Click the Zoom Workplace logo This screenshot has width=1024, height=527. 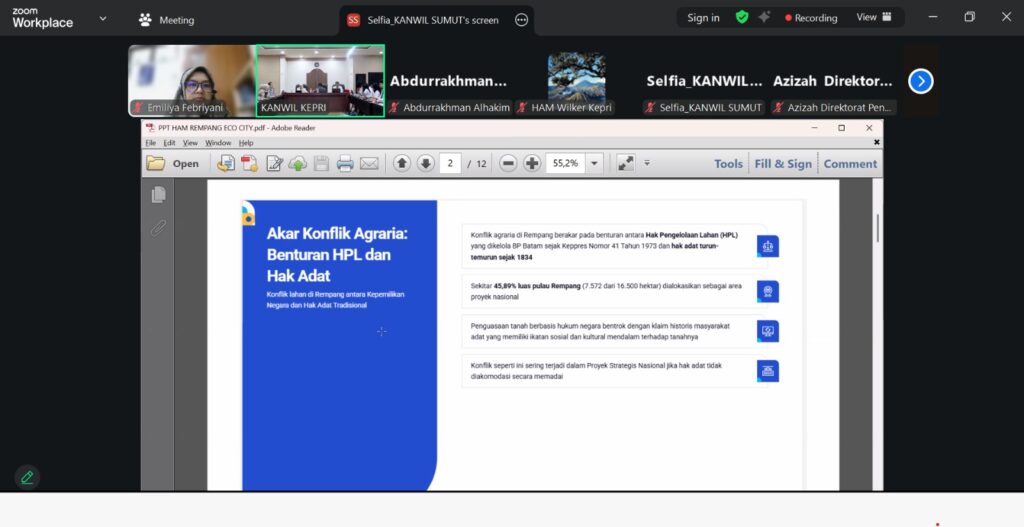42,18
